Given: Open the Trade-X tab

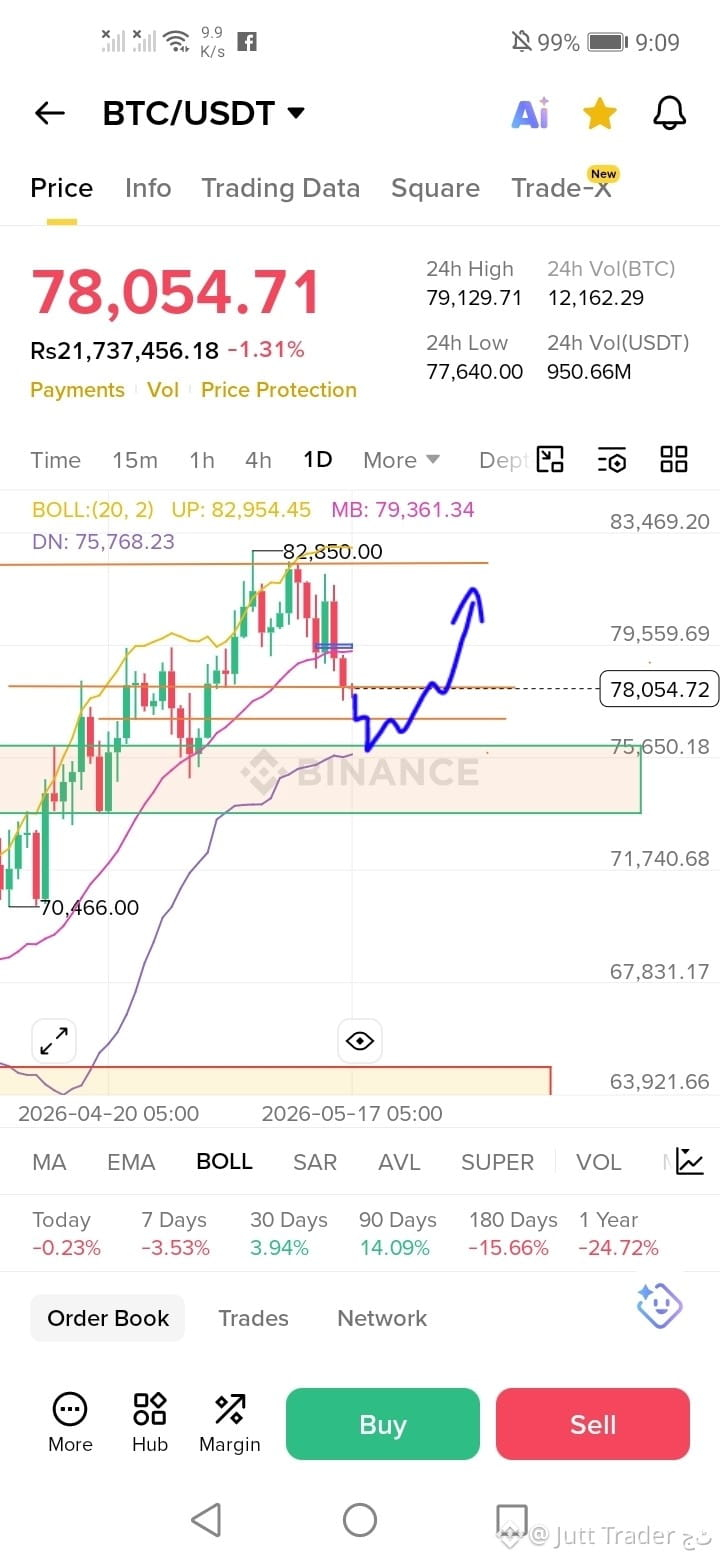Looking at the screenshot, I should [561, 188].
